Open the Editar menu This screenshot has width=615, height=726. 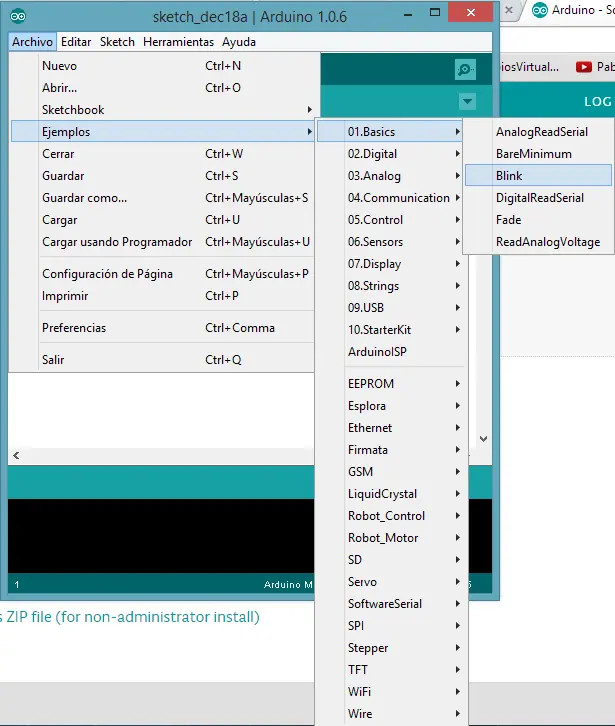(76, 42)
